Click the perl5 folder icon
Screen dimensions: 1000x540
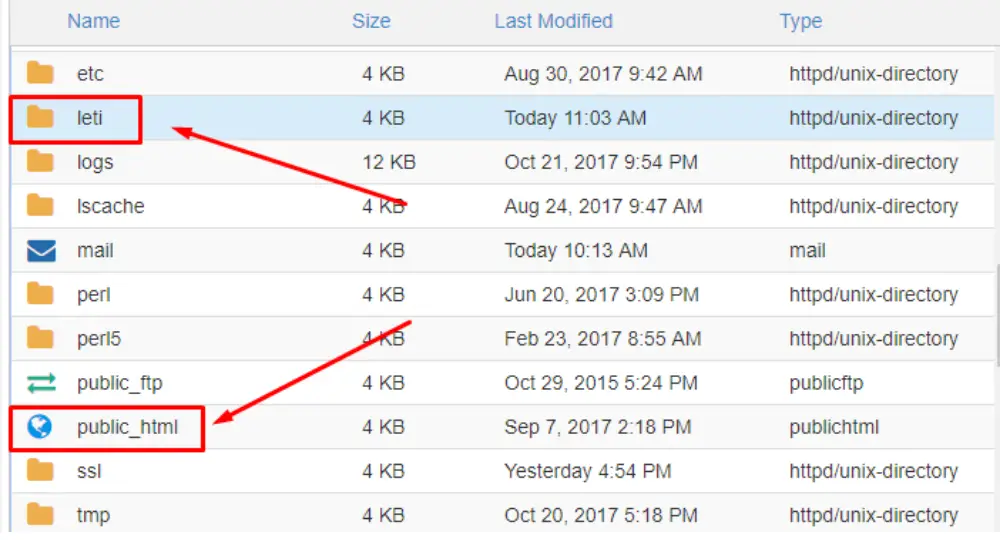click(40, 338)
